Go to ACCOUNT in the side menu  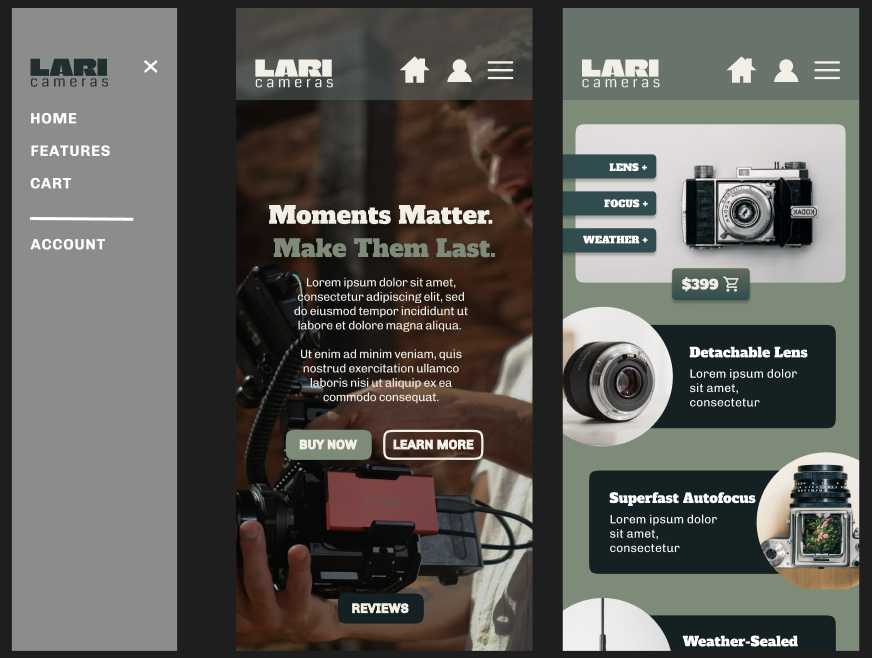coord(68,244)
